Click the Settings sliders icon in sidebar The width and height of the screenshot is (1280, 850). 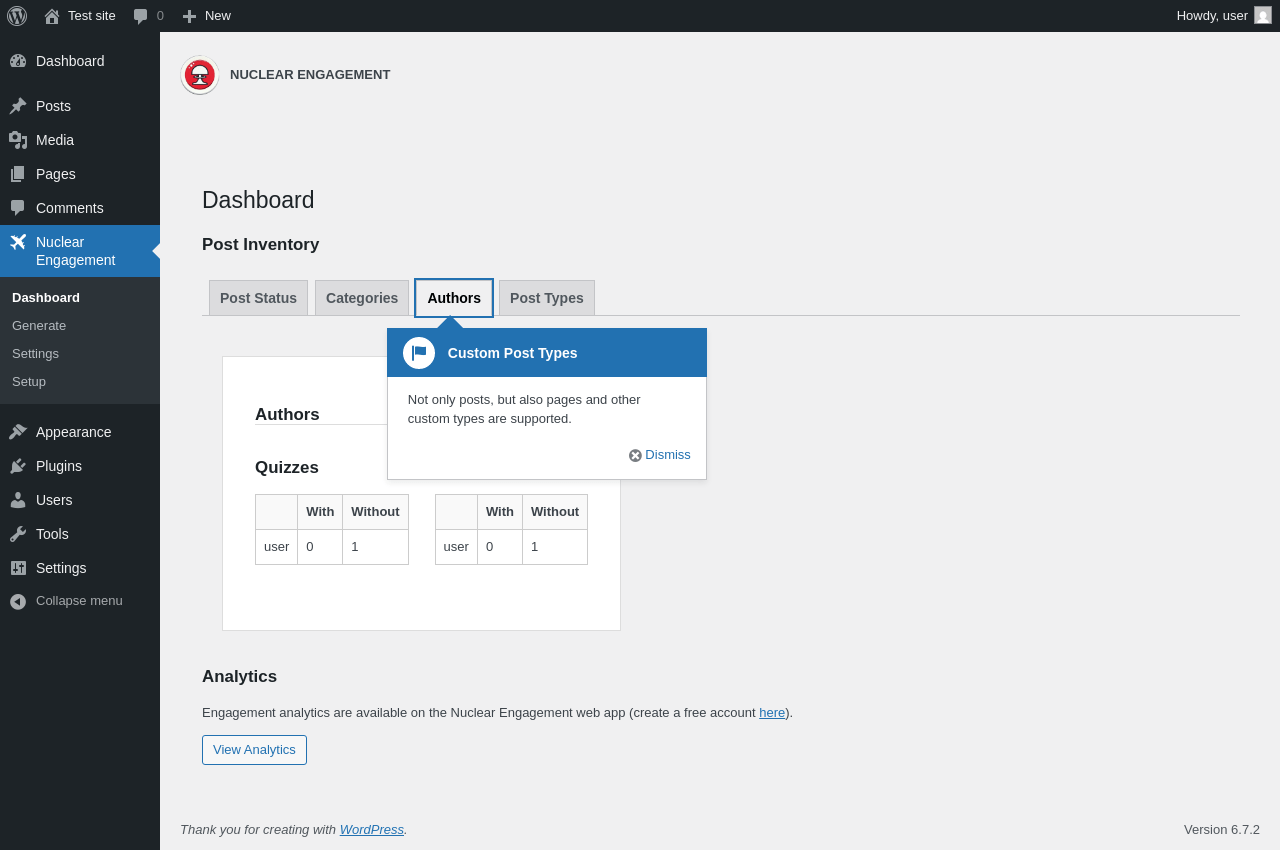click(x=18, y=568)
